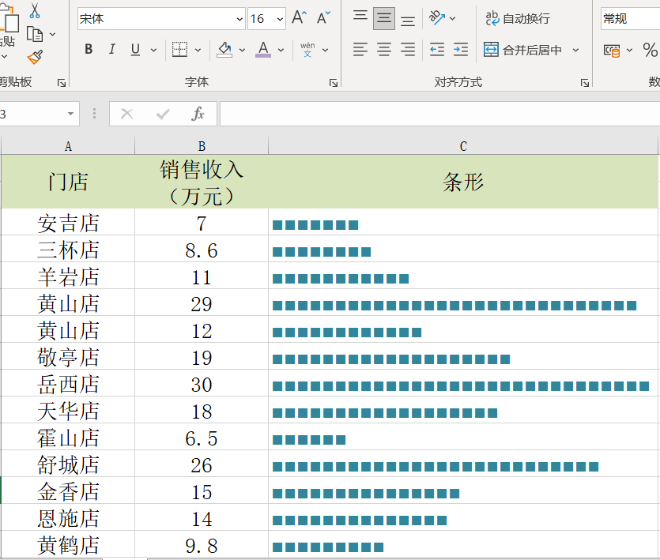The image size is (660, 560).
Task: Apply the percent style
Action: tap(650, 50)
